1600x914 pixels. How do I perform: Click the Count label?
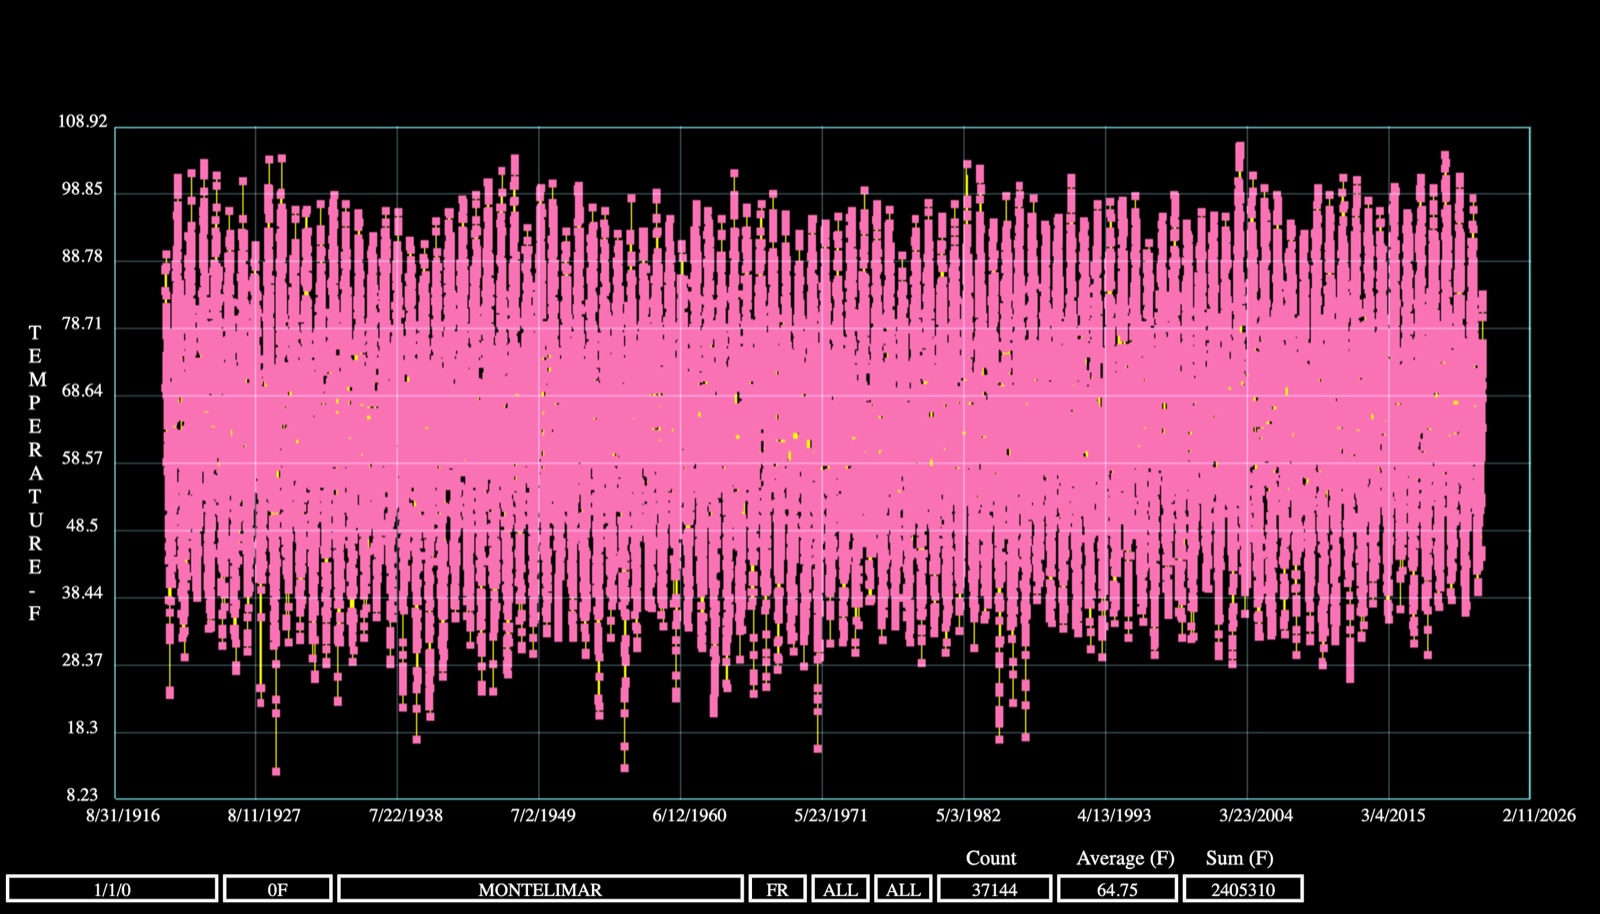(x=991, y=858)
